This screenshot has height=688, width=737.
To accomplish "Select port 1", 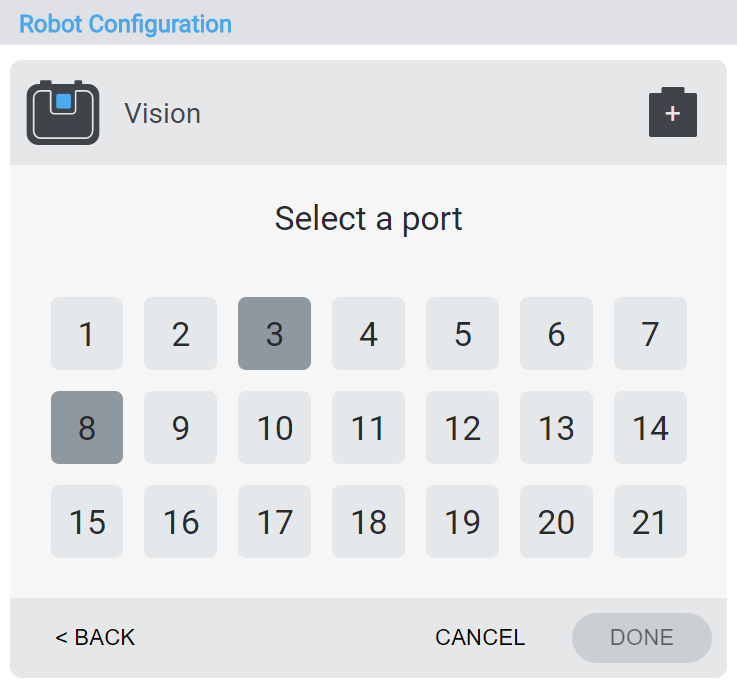I will click(x=87, y=334).
